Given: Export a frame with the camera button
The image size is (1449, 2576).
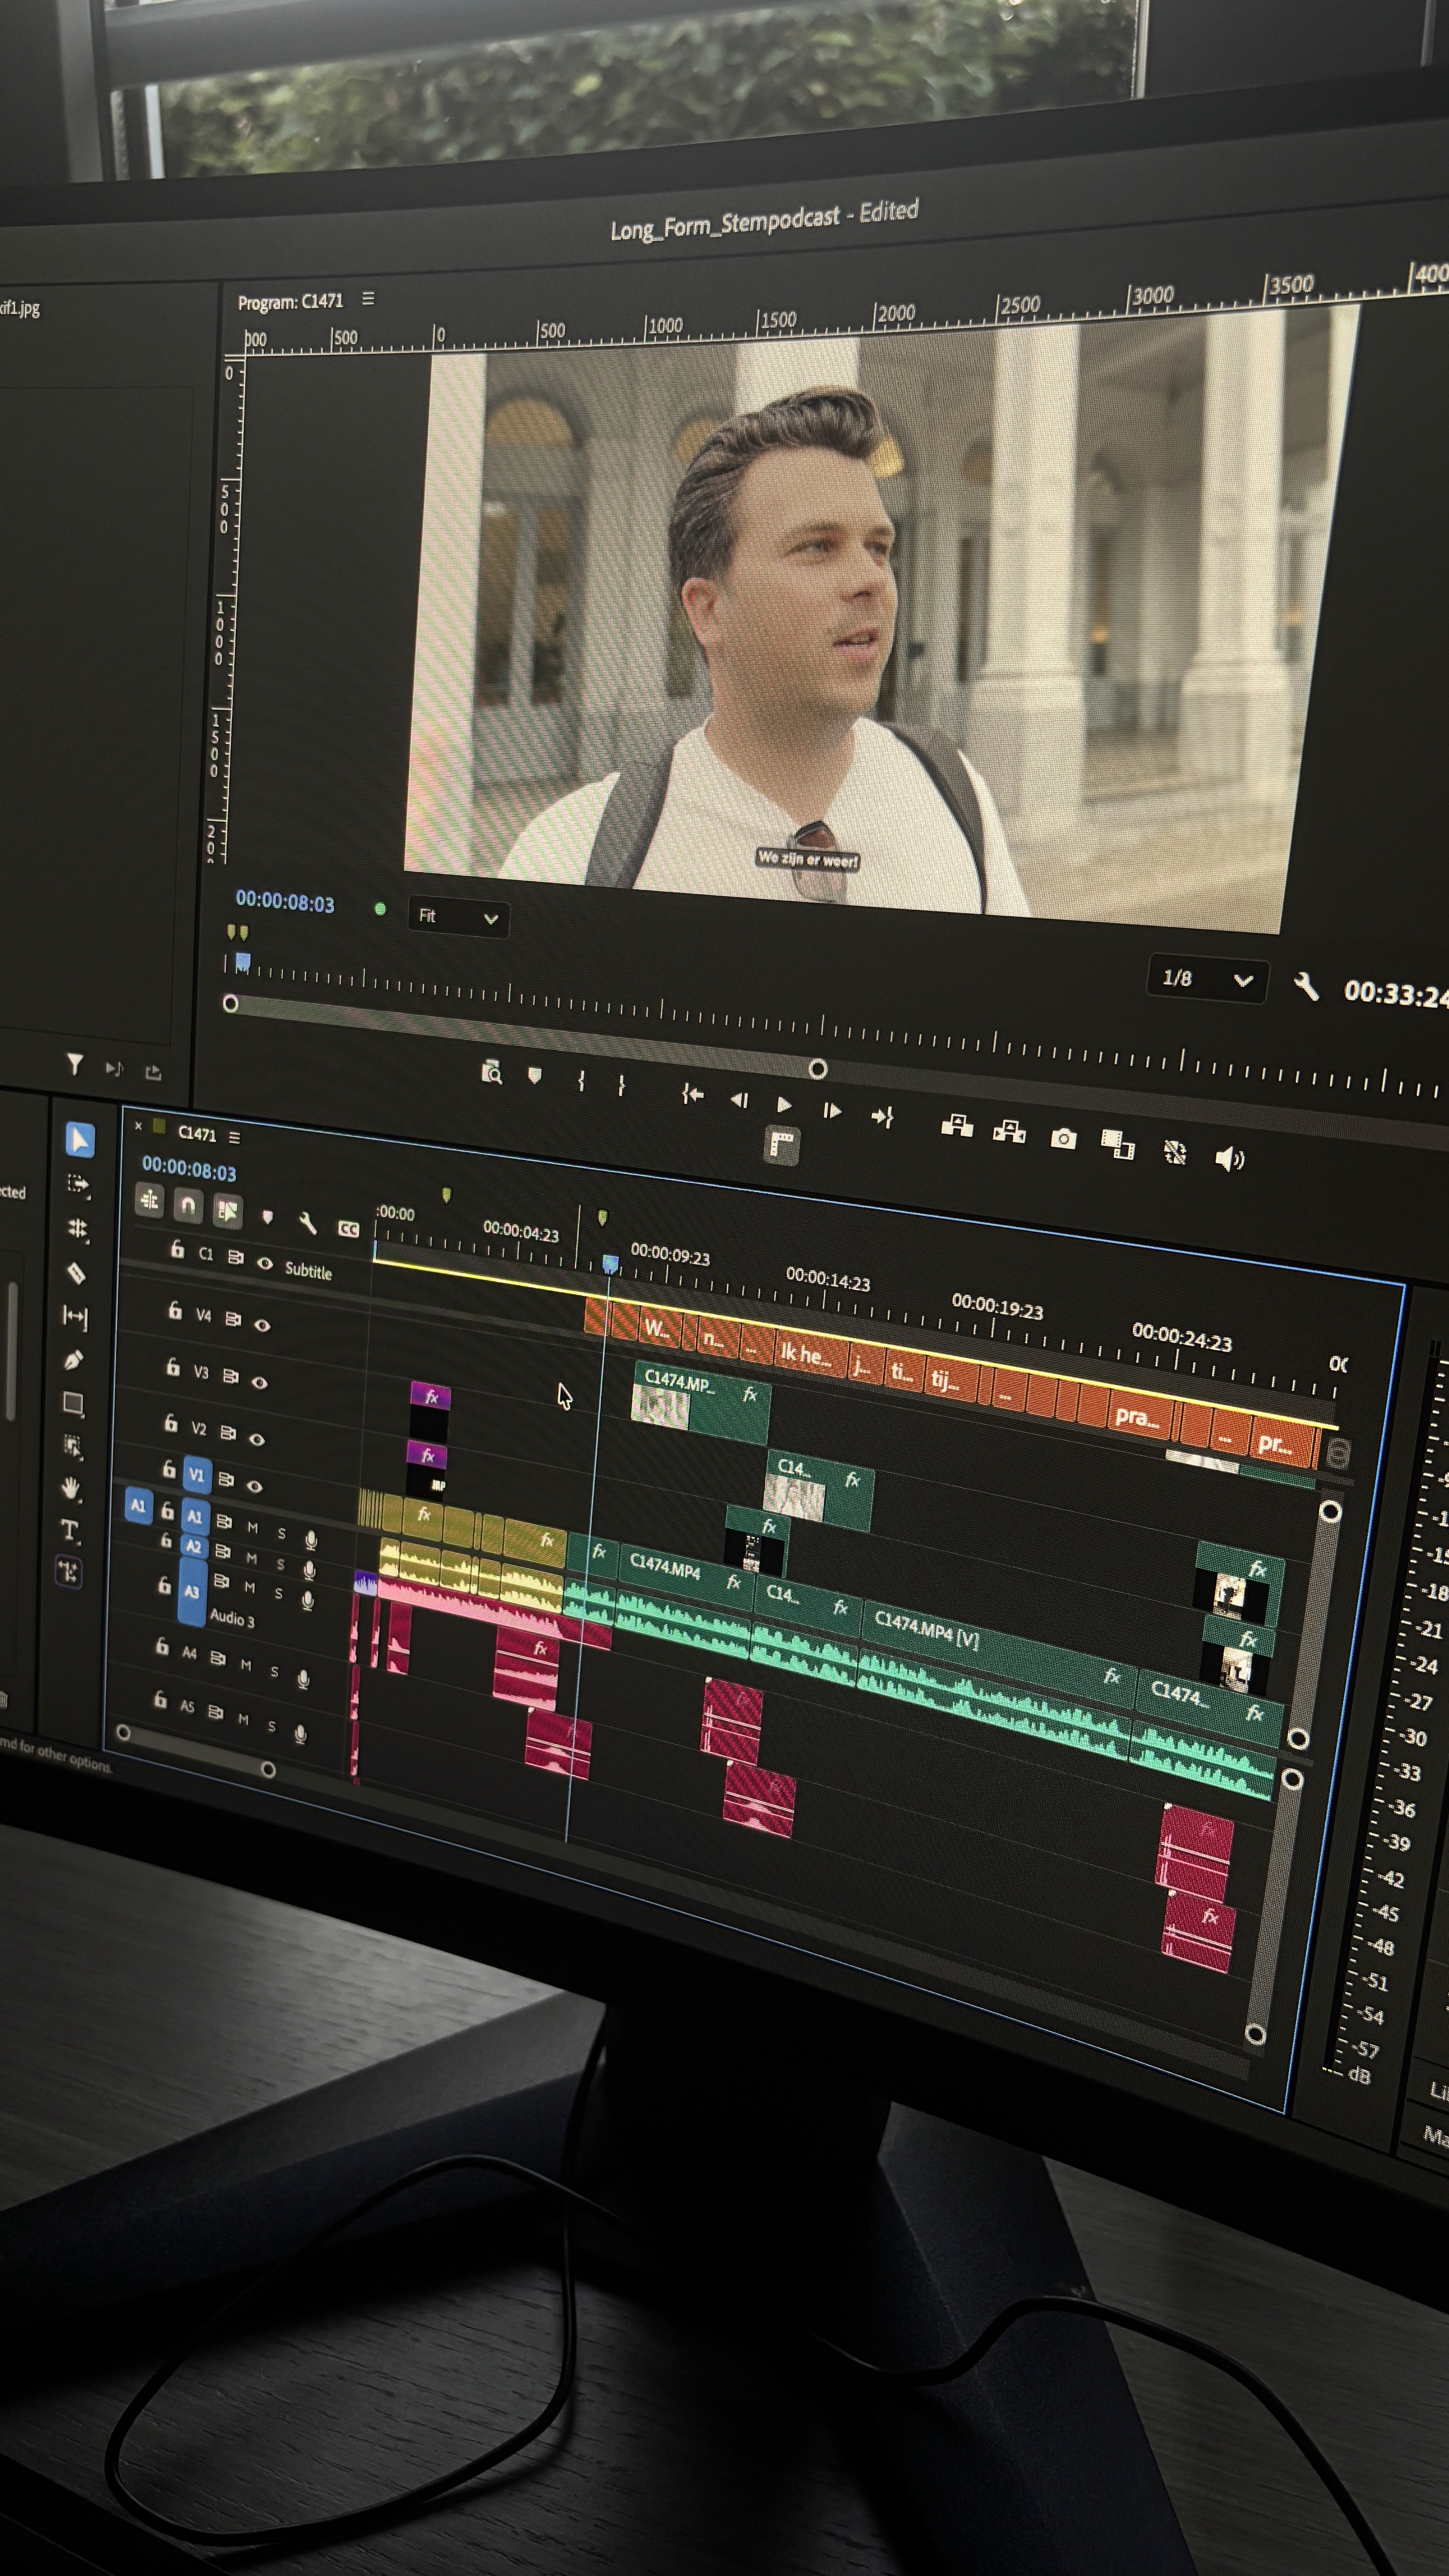Looking at the screenshot, I should pyautogui.click(x=1063, y=1139).
